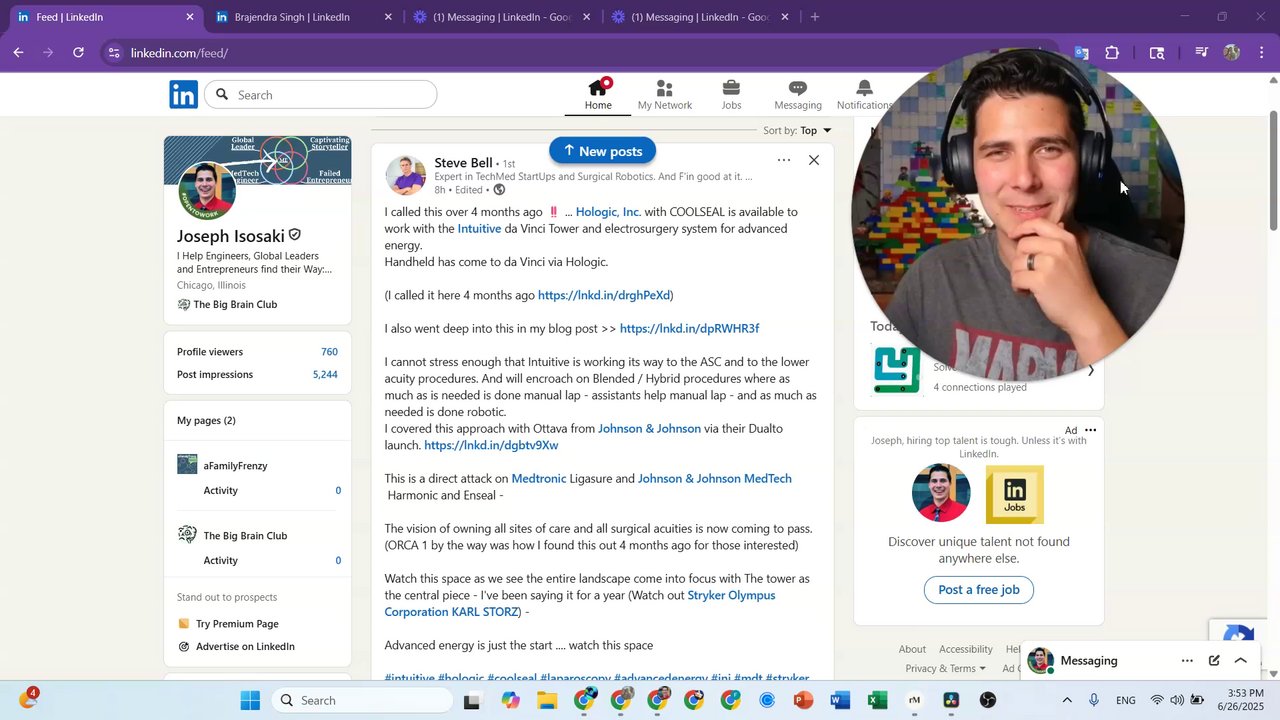Screen dimensions: 1280x720
Task: Click the page vertical scrollbar
Action: coord(1273,170)
